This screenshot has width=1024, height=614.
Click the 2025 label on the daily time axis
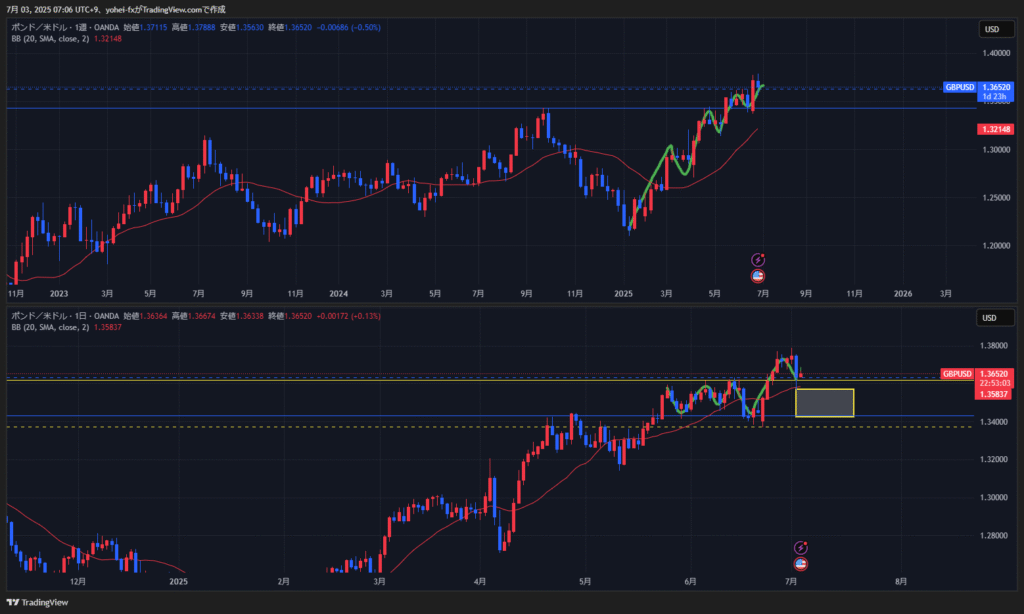click(x=178, y=581)
